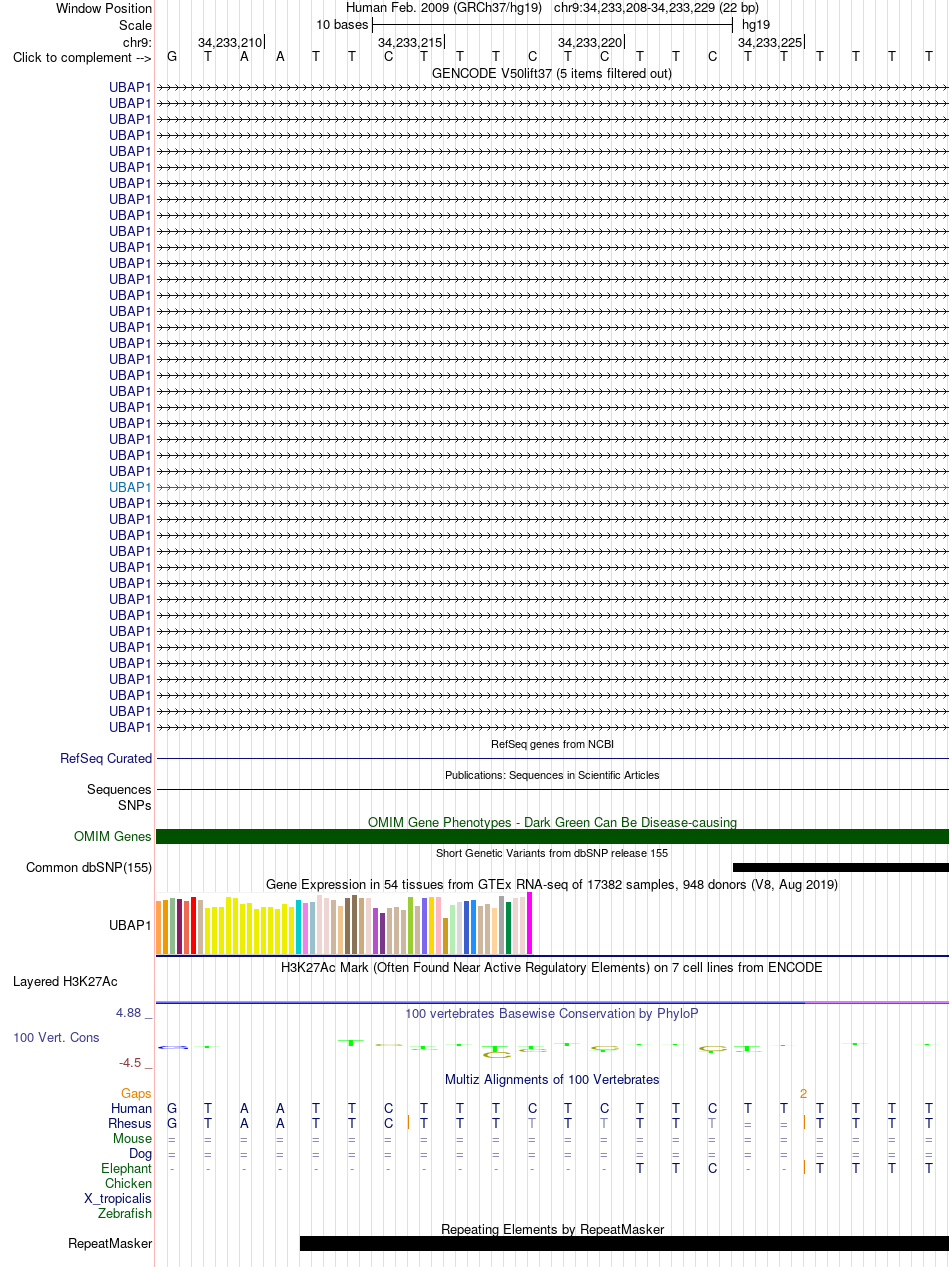
Task: Click the X_tropicalis species row label
Action: [118, 1199]
